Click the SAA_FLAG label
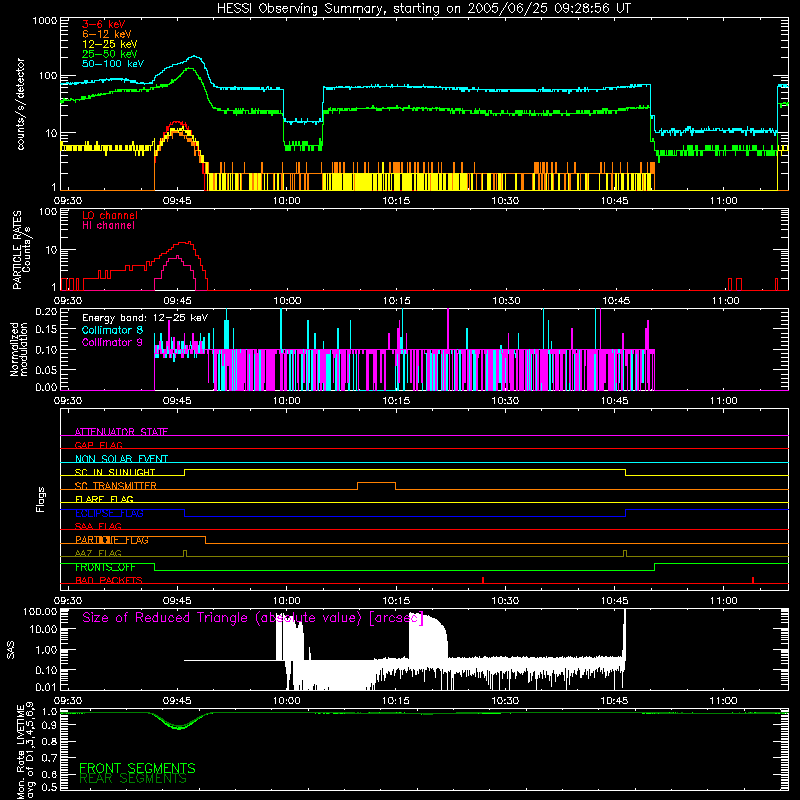Screen dimensions: 800x800 coord(98,526)
